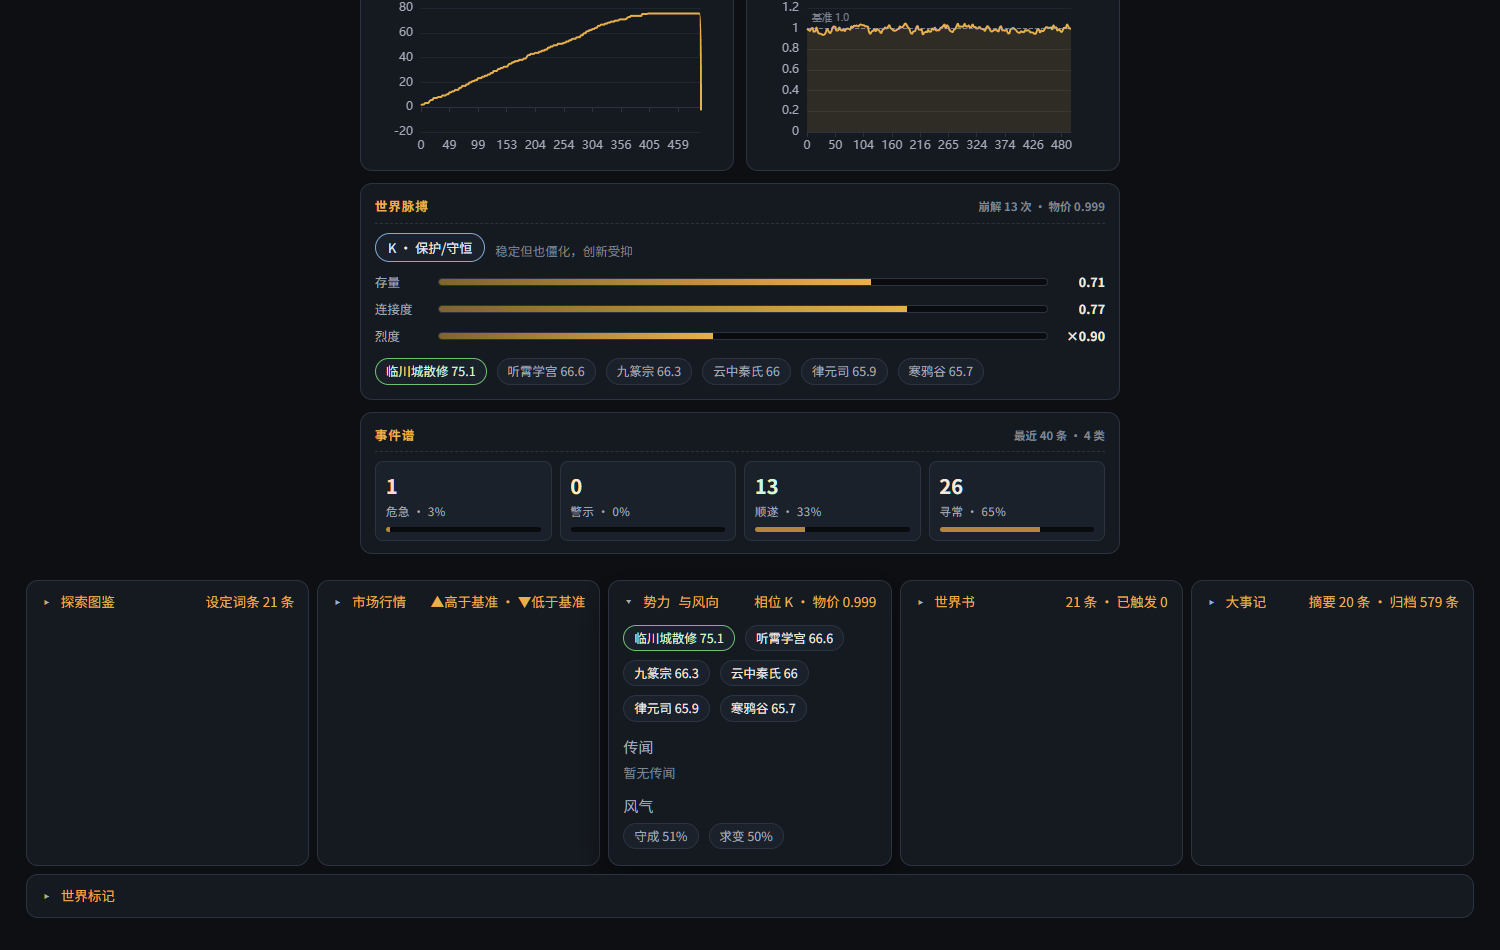Open the 顺遂 33% event card

(832, 501)
